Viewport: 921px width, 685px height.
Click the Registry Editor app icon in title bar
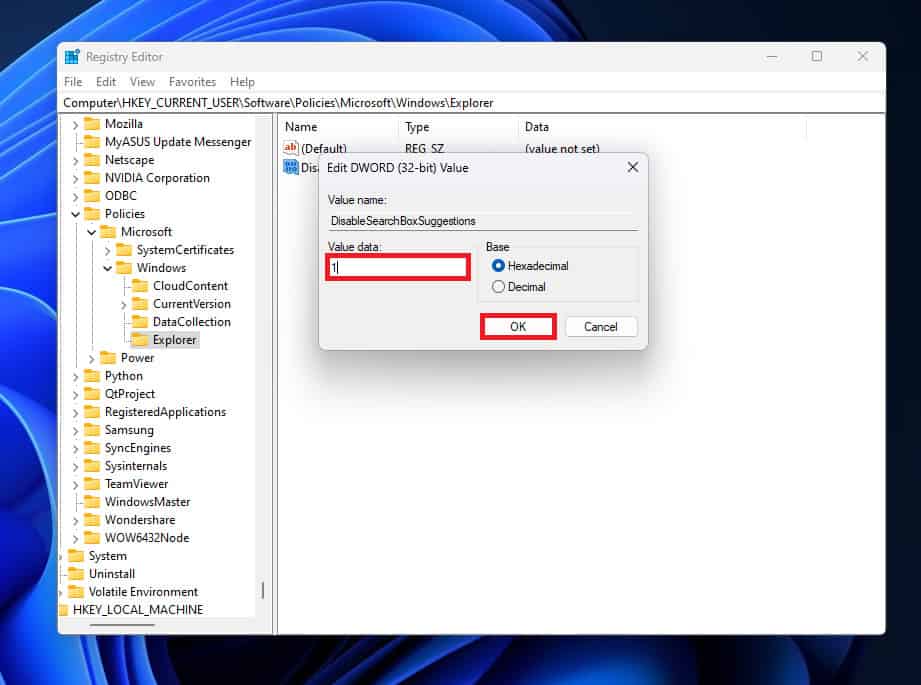tap(72, 57)
